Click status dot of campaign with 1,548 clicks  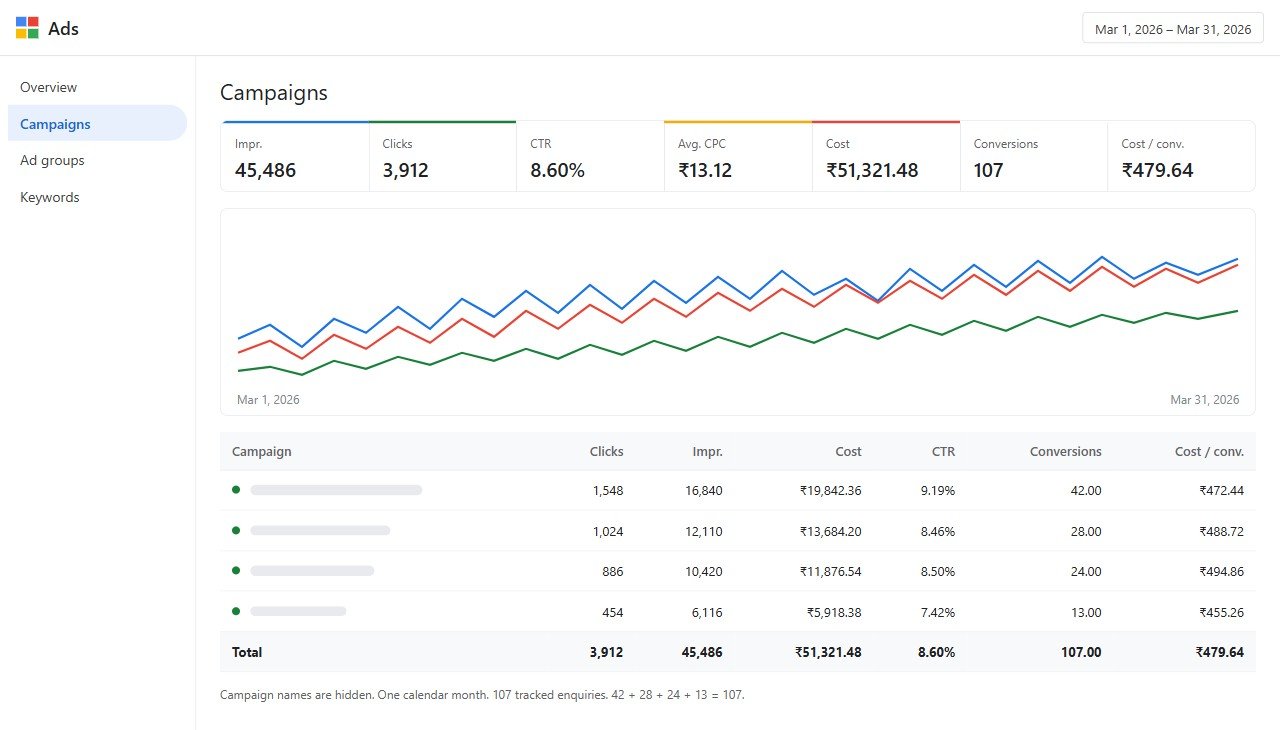pyautogui.click(x=236, y=489)
